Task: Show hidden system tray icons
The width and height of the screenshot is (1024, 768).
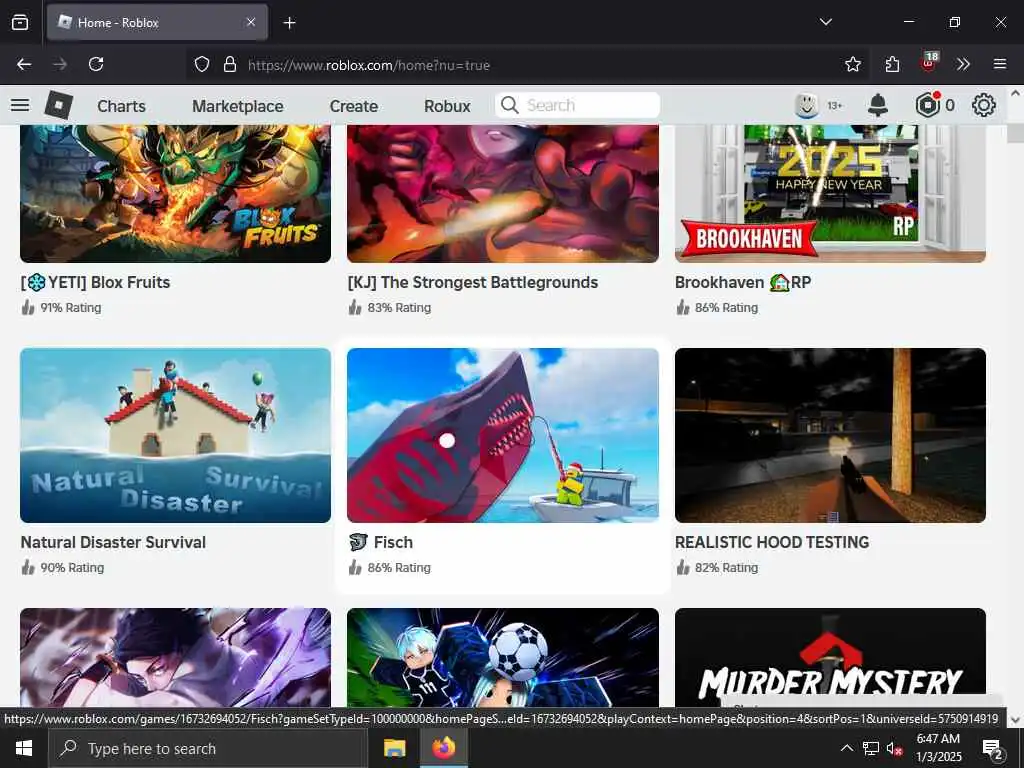Action: point(846,748)
